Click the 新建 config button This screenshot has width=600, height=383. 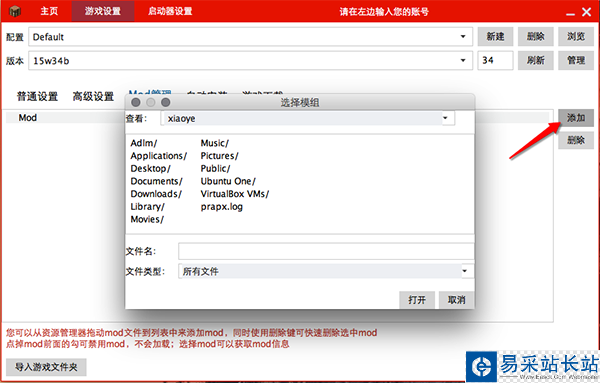coord(495,37)
